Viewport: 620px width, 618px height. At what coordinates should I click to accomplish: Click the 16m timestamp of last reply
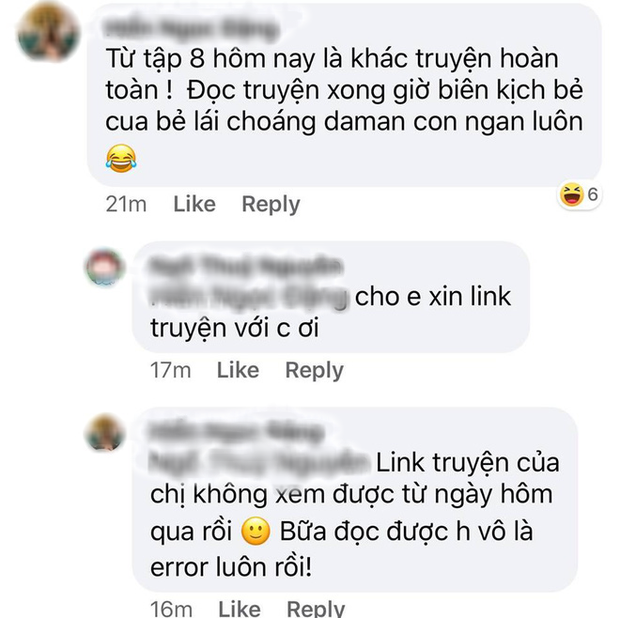pyautogui.click(x=172, y=609)
